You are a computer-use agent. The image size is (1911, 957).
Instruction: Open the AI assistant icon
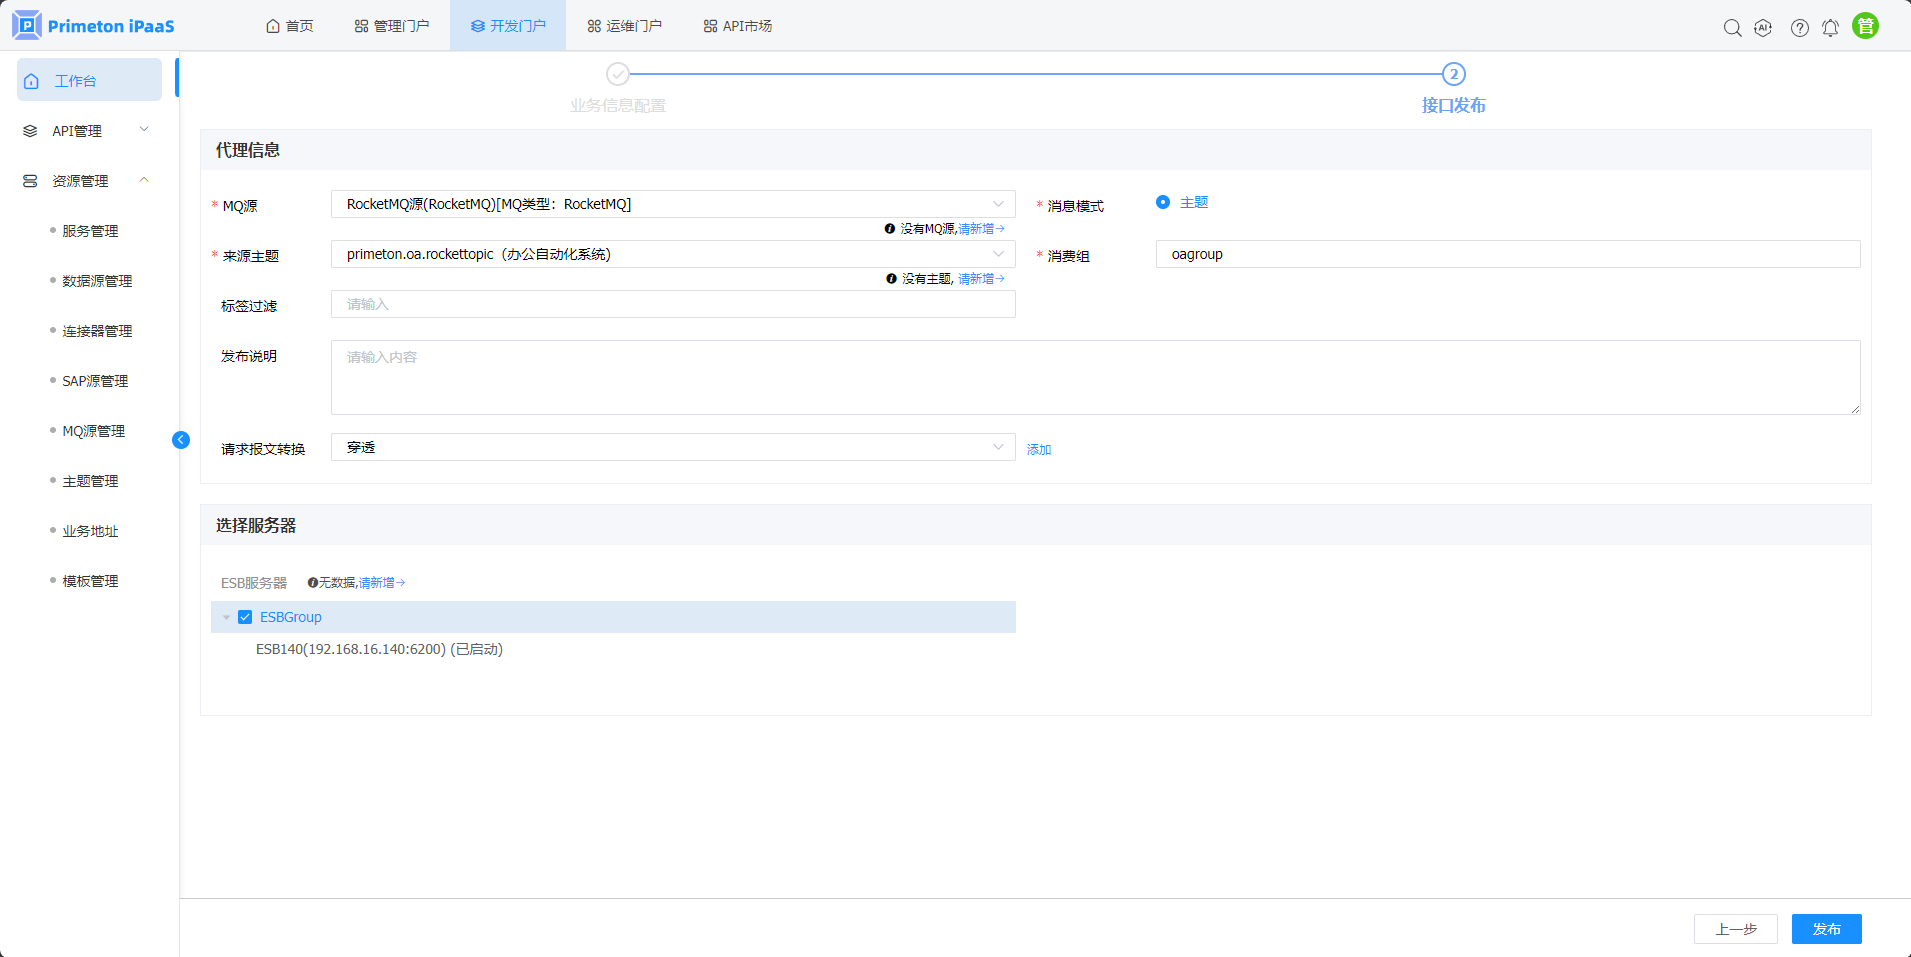pyautogui.click(x=1763, y=28)
